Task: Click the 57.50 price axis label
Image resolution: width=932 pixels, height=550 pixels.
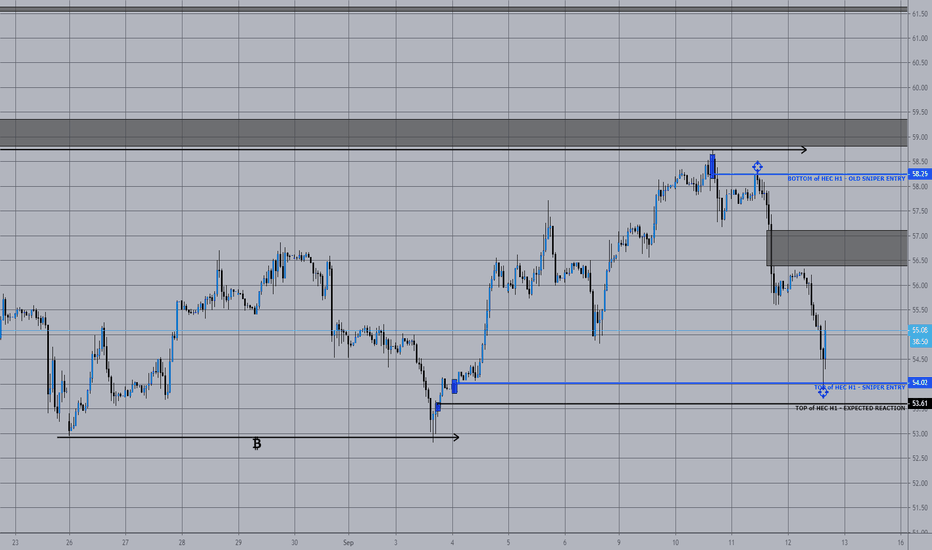Action: click(920, 211)
